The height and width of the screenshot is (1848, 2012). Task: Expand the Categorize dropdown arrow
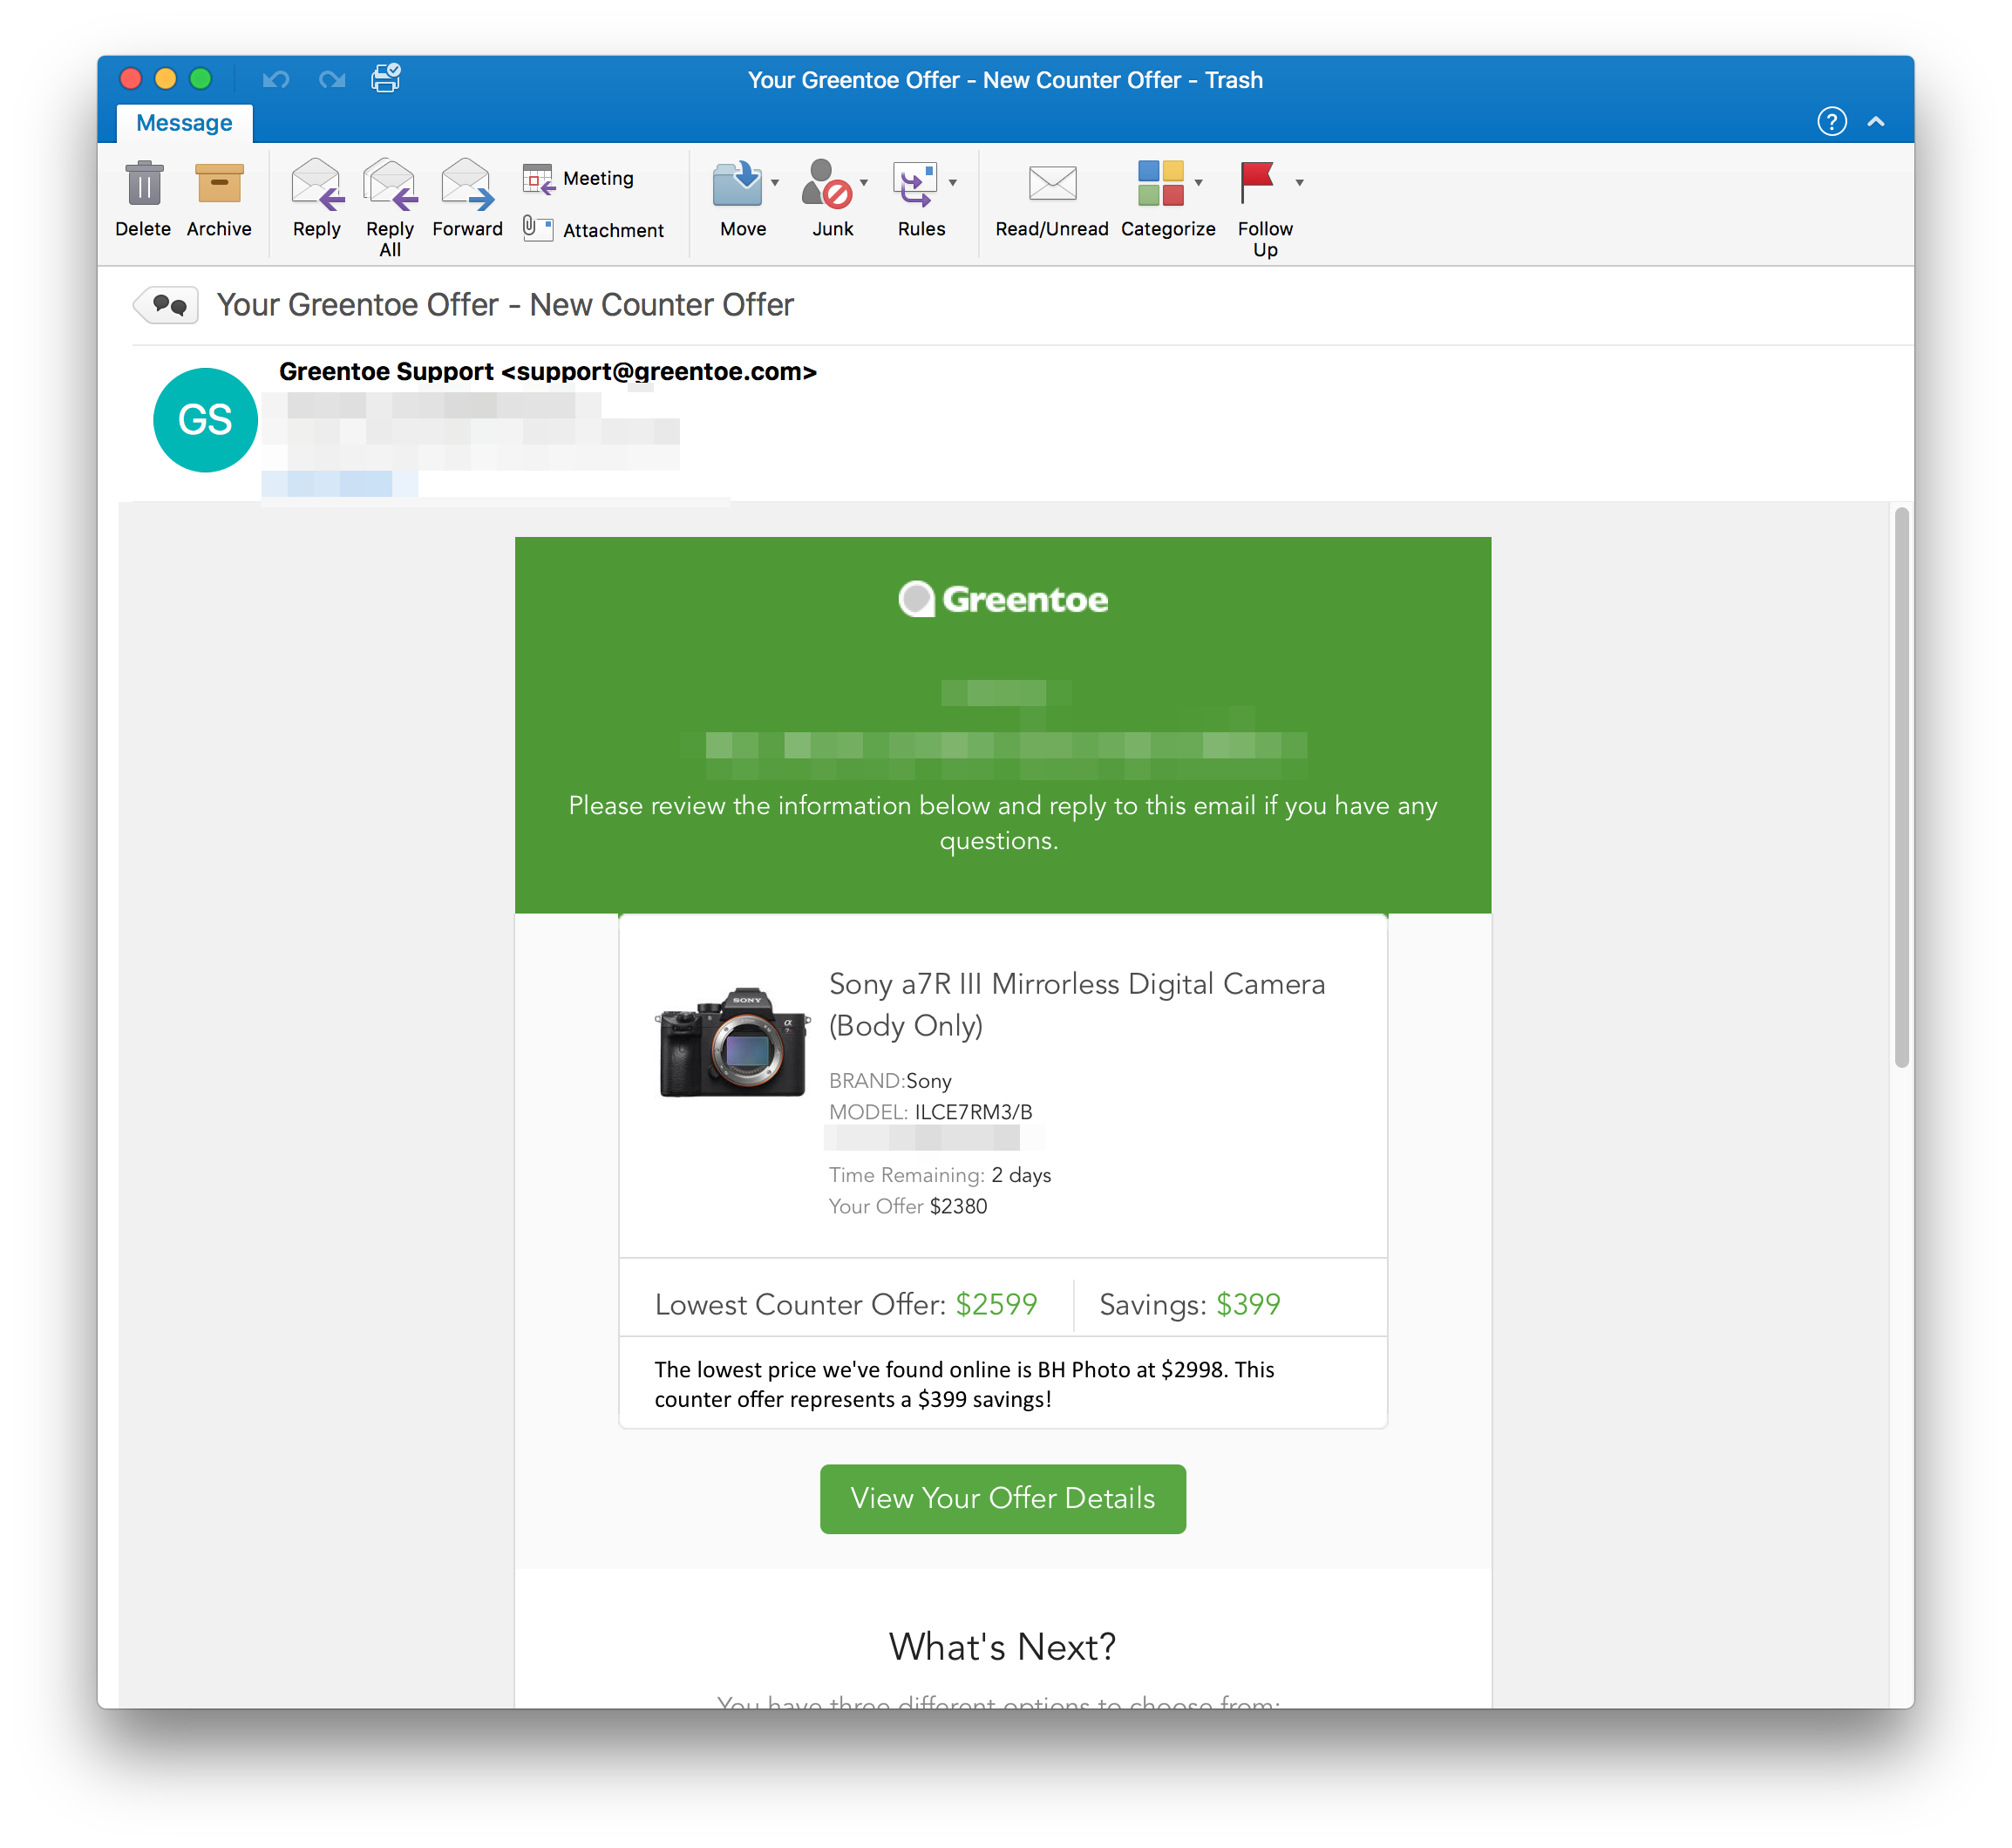pyautogui.click(x=1198, y=183)
